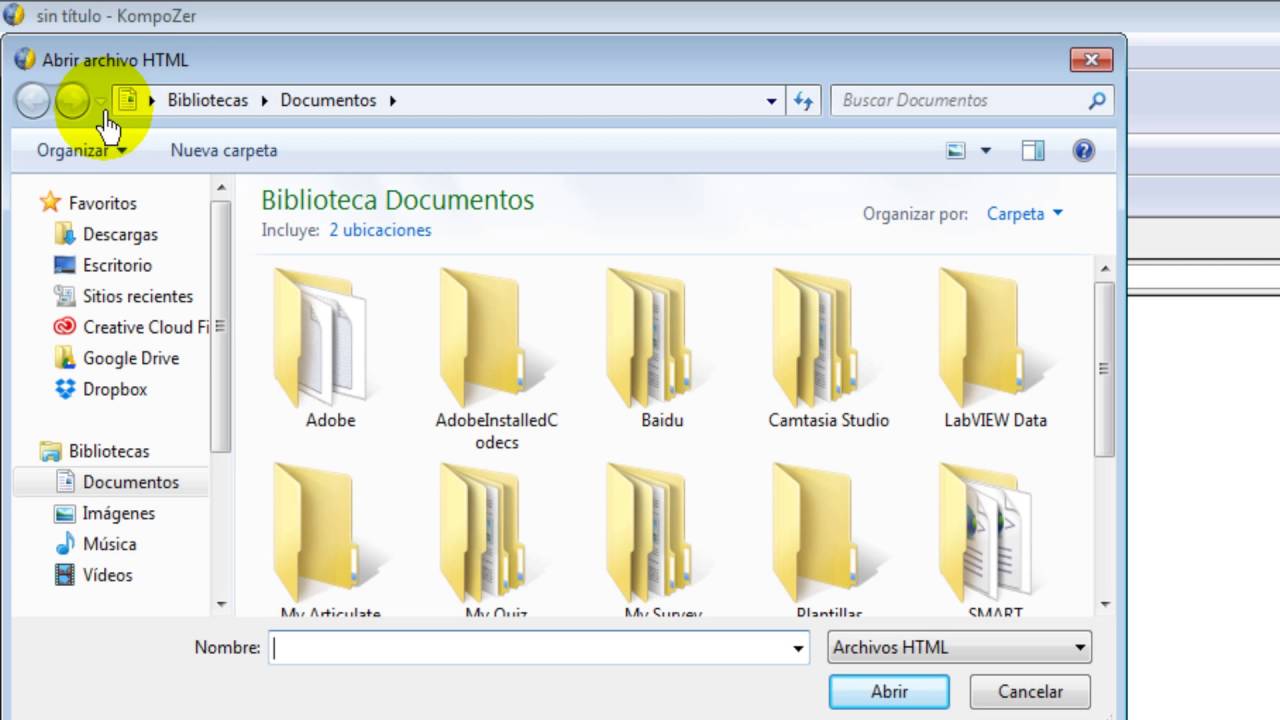This screenshot has height=720, width=1280.
Task: Select Bibliotecas in the navigation pane
Action: (x=94, y=451)
